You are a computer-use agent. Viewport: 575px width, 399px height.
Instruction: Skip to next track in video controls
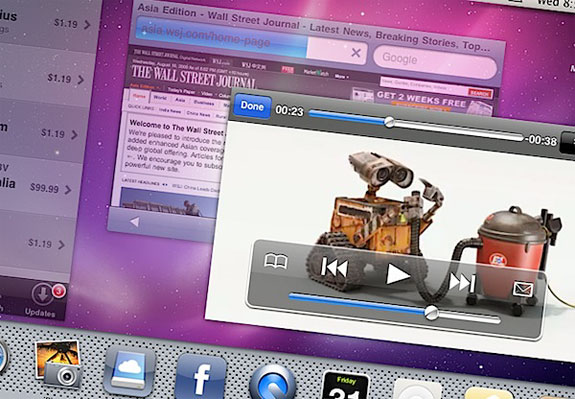[462, 282]
